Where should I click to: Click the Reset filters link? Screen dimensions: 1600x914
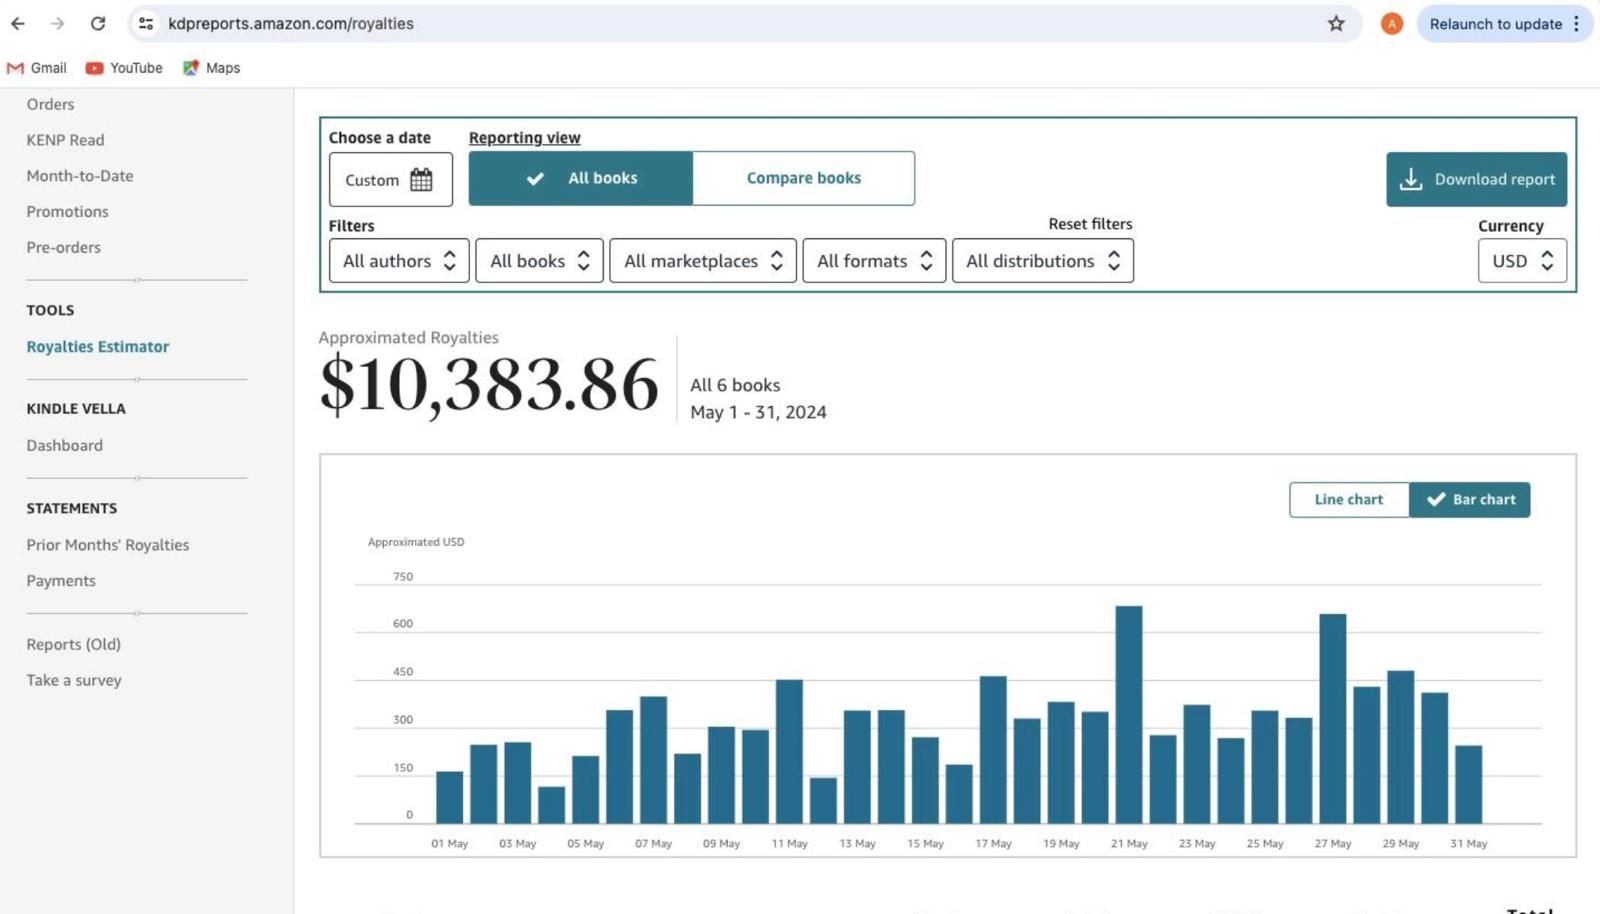[x=1090, y=224]
